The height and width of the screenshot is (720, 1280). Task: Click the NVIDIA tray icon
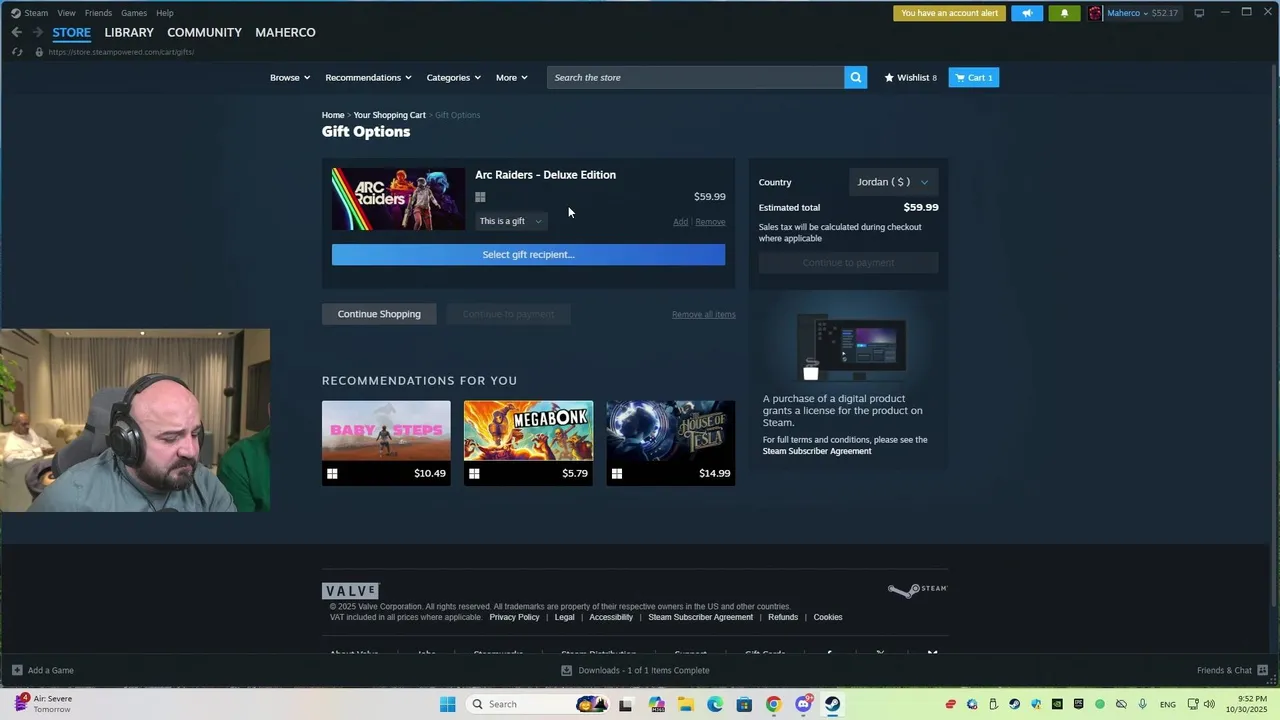tap(1057, 704)
